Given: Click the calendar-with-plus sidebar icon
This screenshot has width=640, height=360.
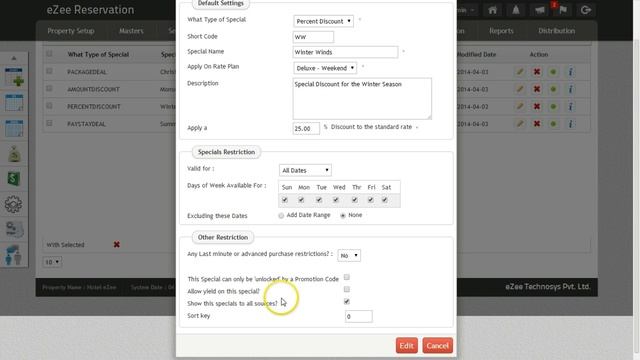Looking at the screenshot, I should click(x=14, y=78).
